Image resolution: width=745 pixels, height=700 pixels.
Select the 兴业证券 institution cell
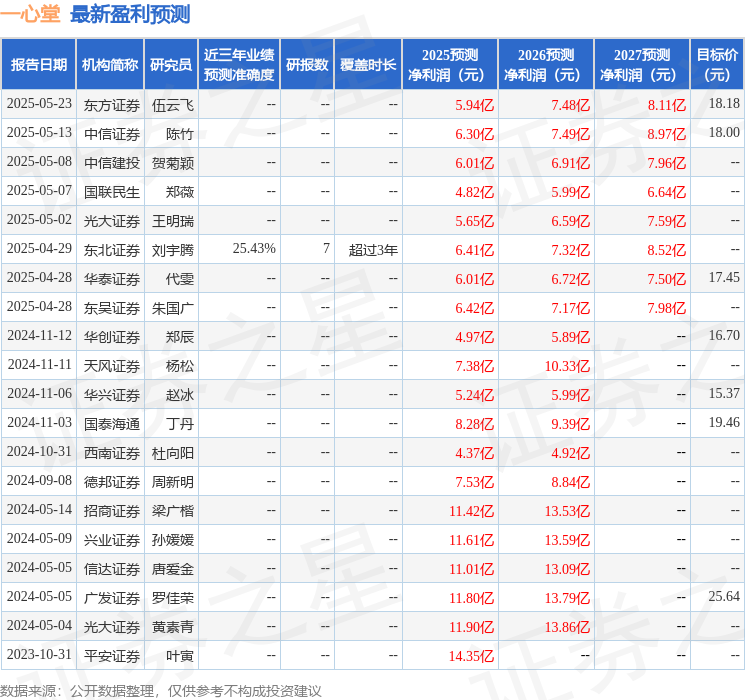(112, 540)
